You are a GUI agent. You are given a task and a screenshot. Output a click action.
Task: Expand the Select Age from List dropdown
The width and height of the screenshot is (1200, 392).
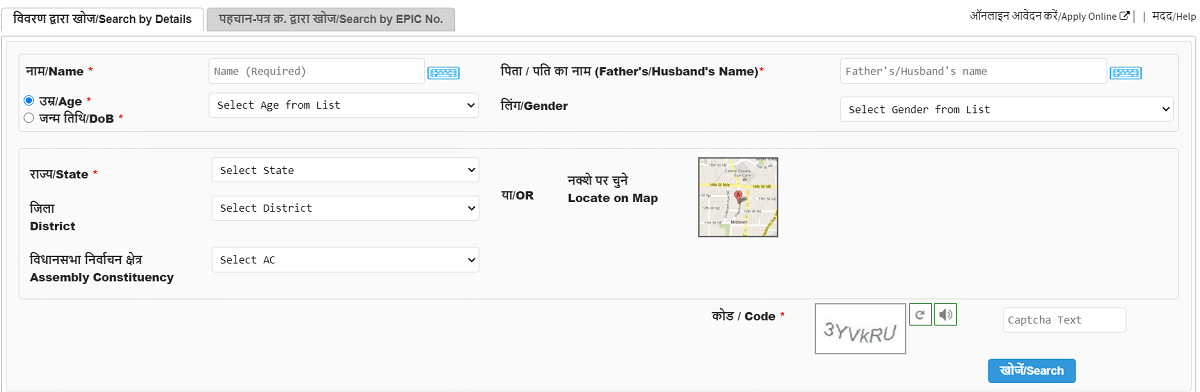pyautogui.click(x=344, y=105)
